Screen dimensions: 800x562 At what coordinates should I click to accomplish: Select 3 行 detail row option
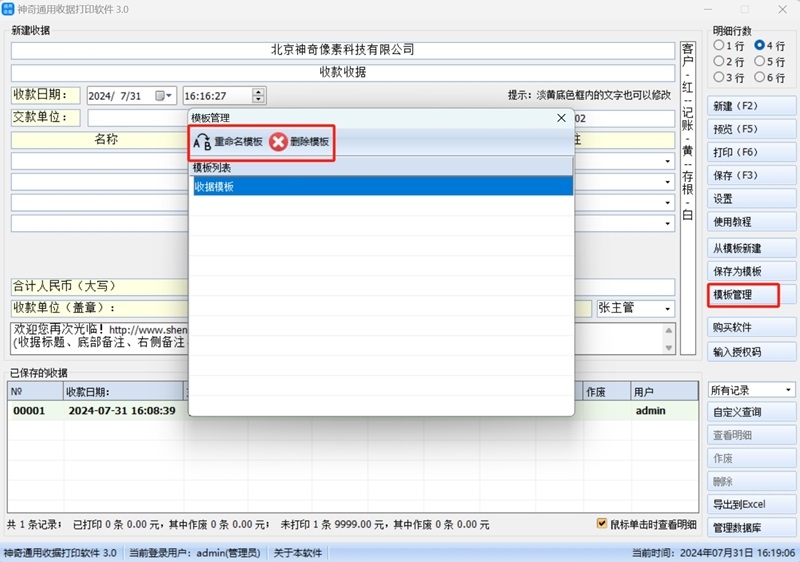tap(729, 78)
